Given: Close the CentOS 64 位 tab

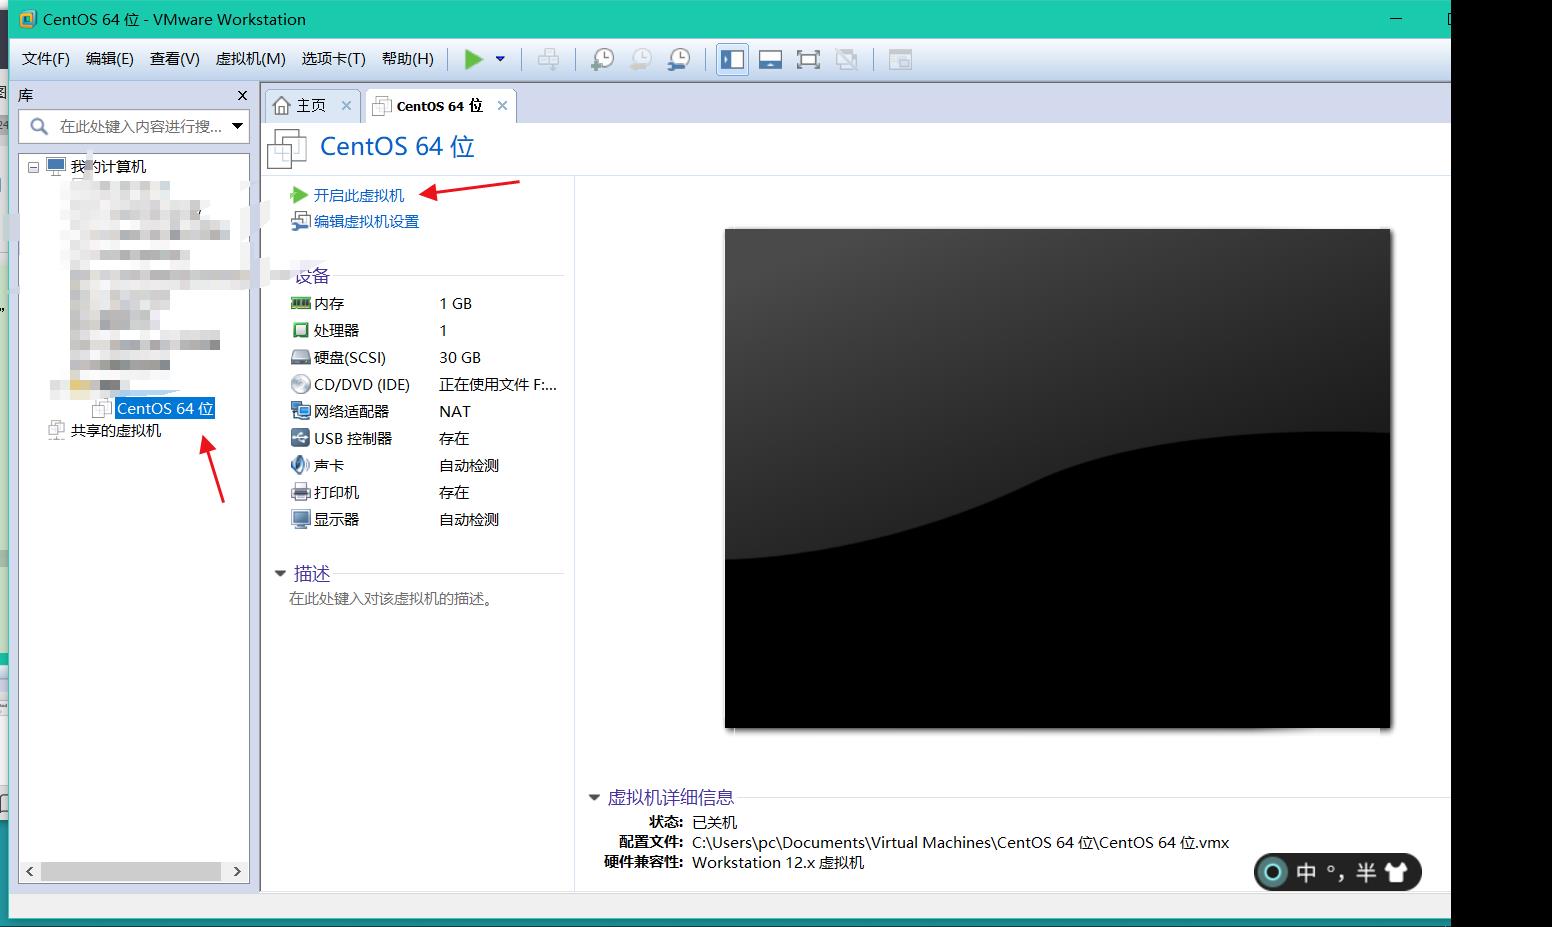Looking at the screenshot, I should (502, 105).
